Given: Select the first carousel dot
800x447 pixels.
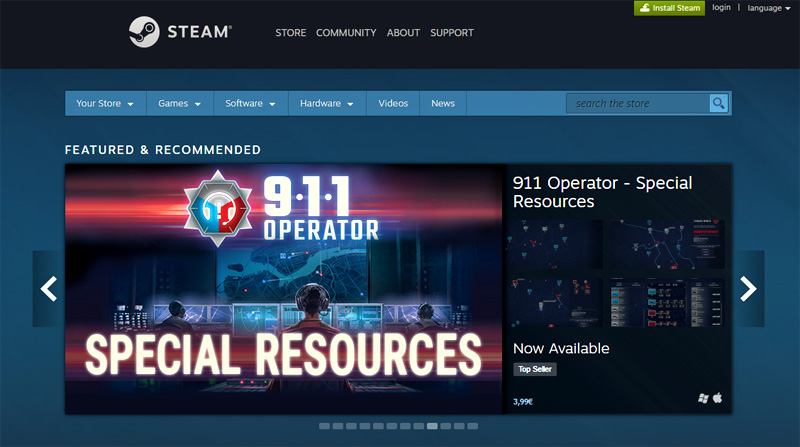Looking at the screenshot, I should pos(324,426).
